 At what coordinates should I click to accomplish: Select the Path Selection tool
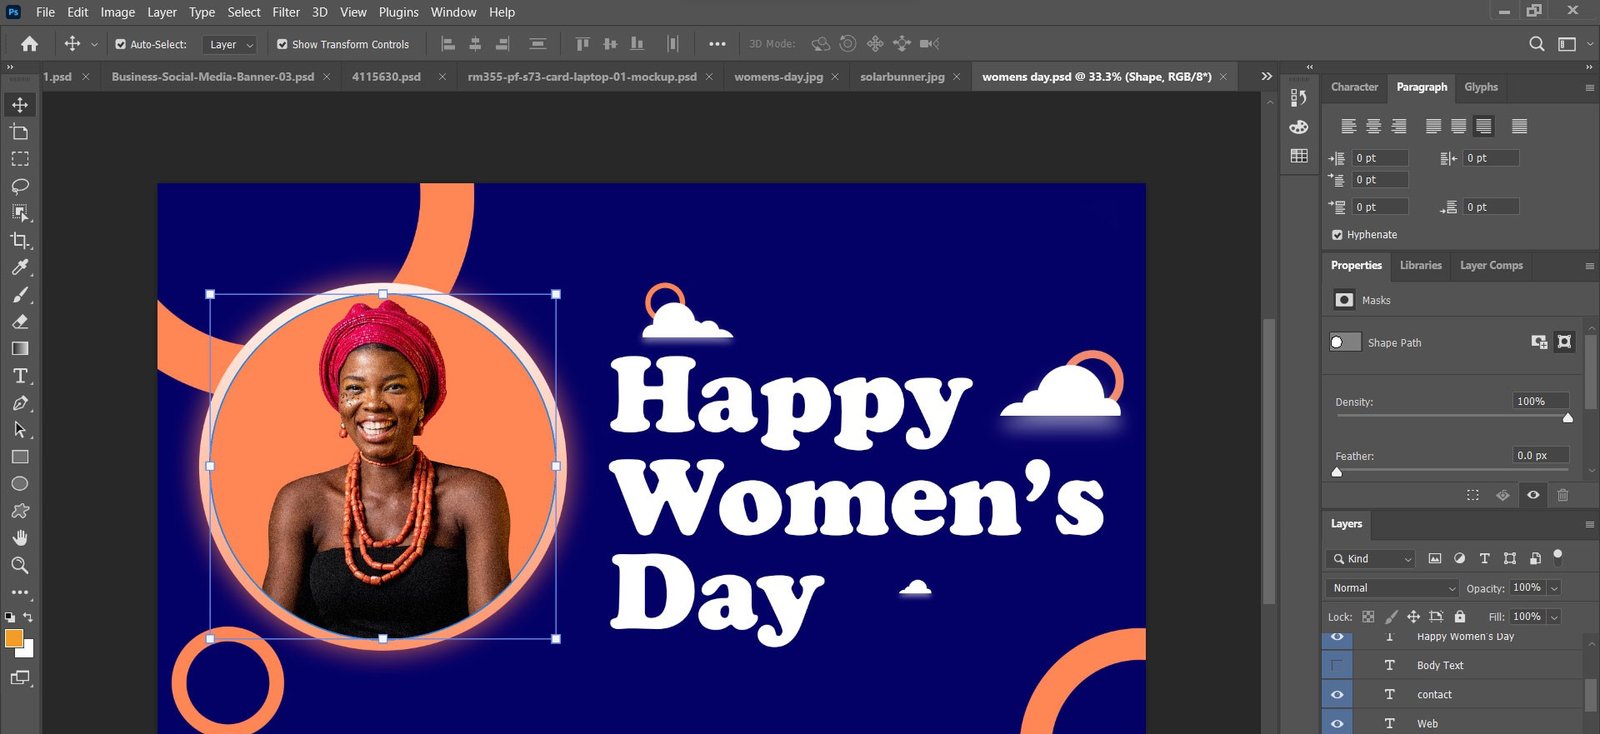(x=20, y=430)
